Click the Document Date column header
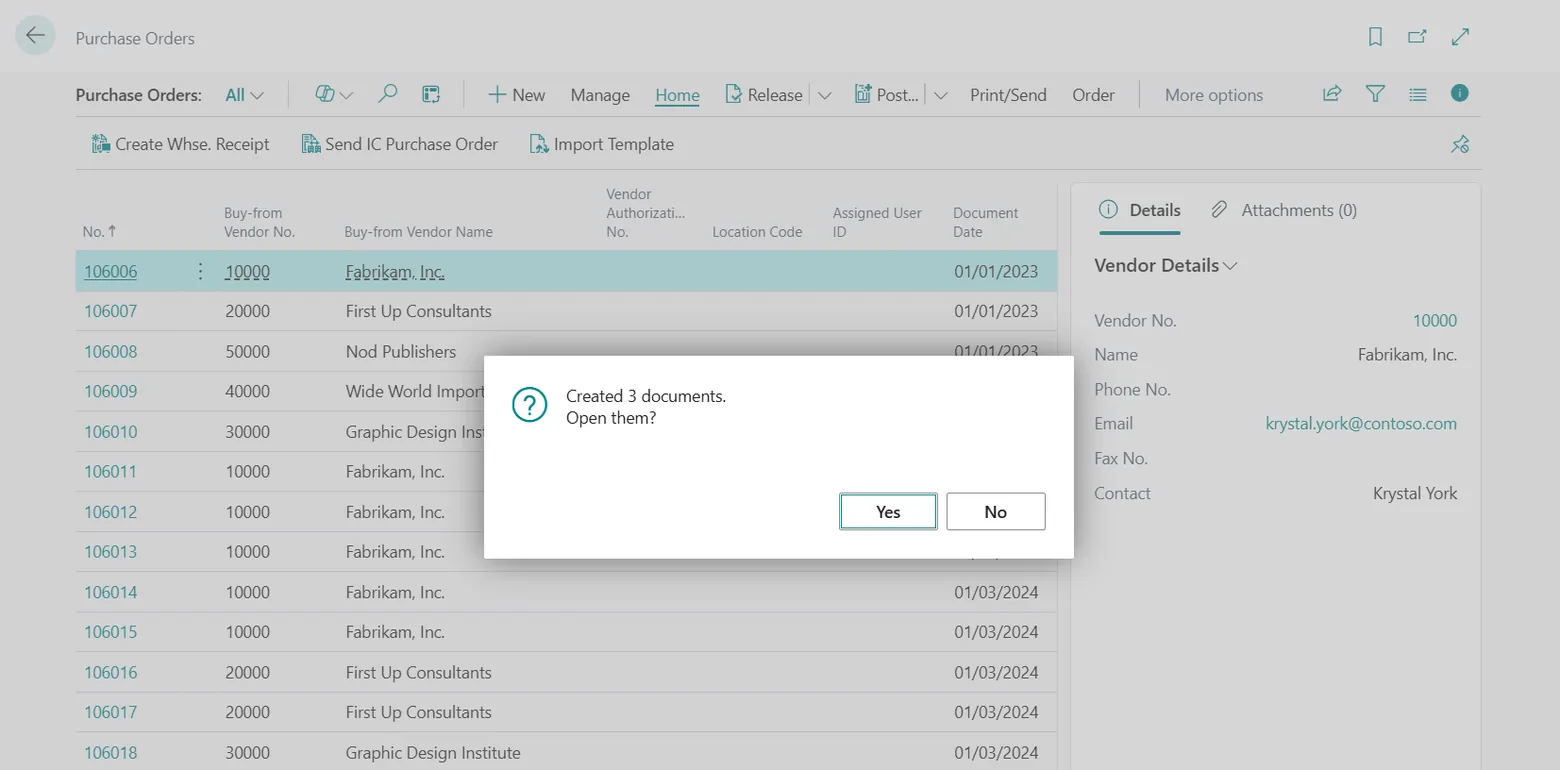Screen dimensions: 1560x770 pos(986,222)
